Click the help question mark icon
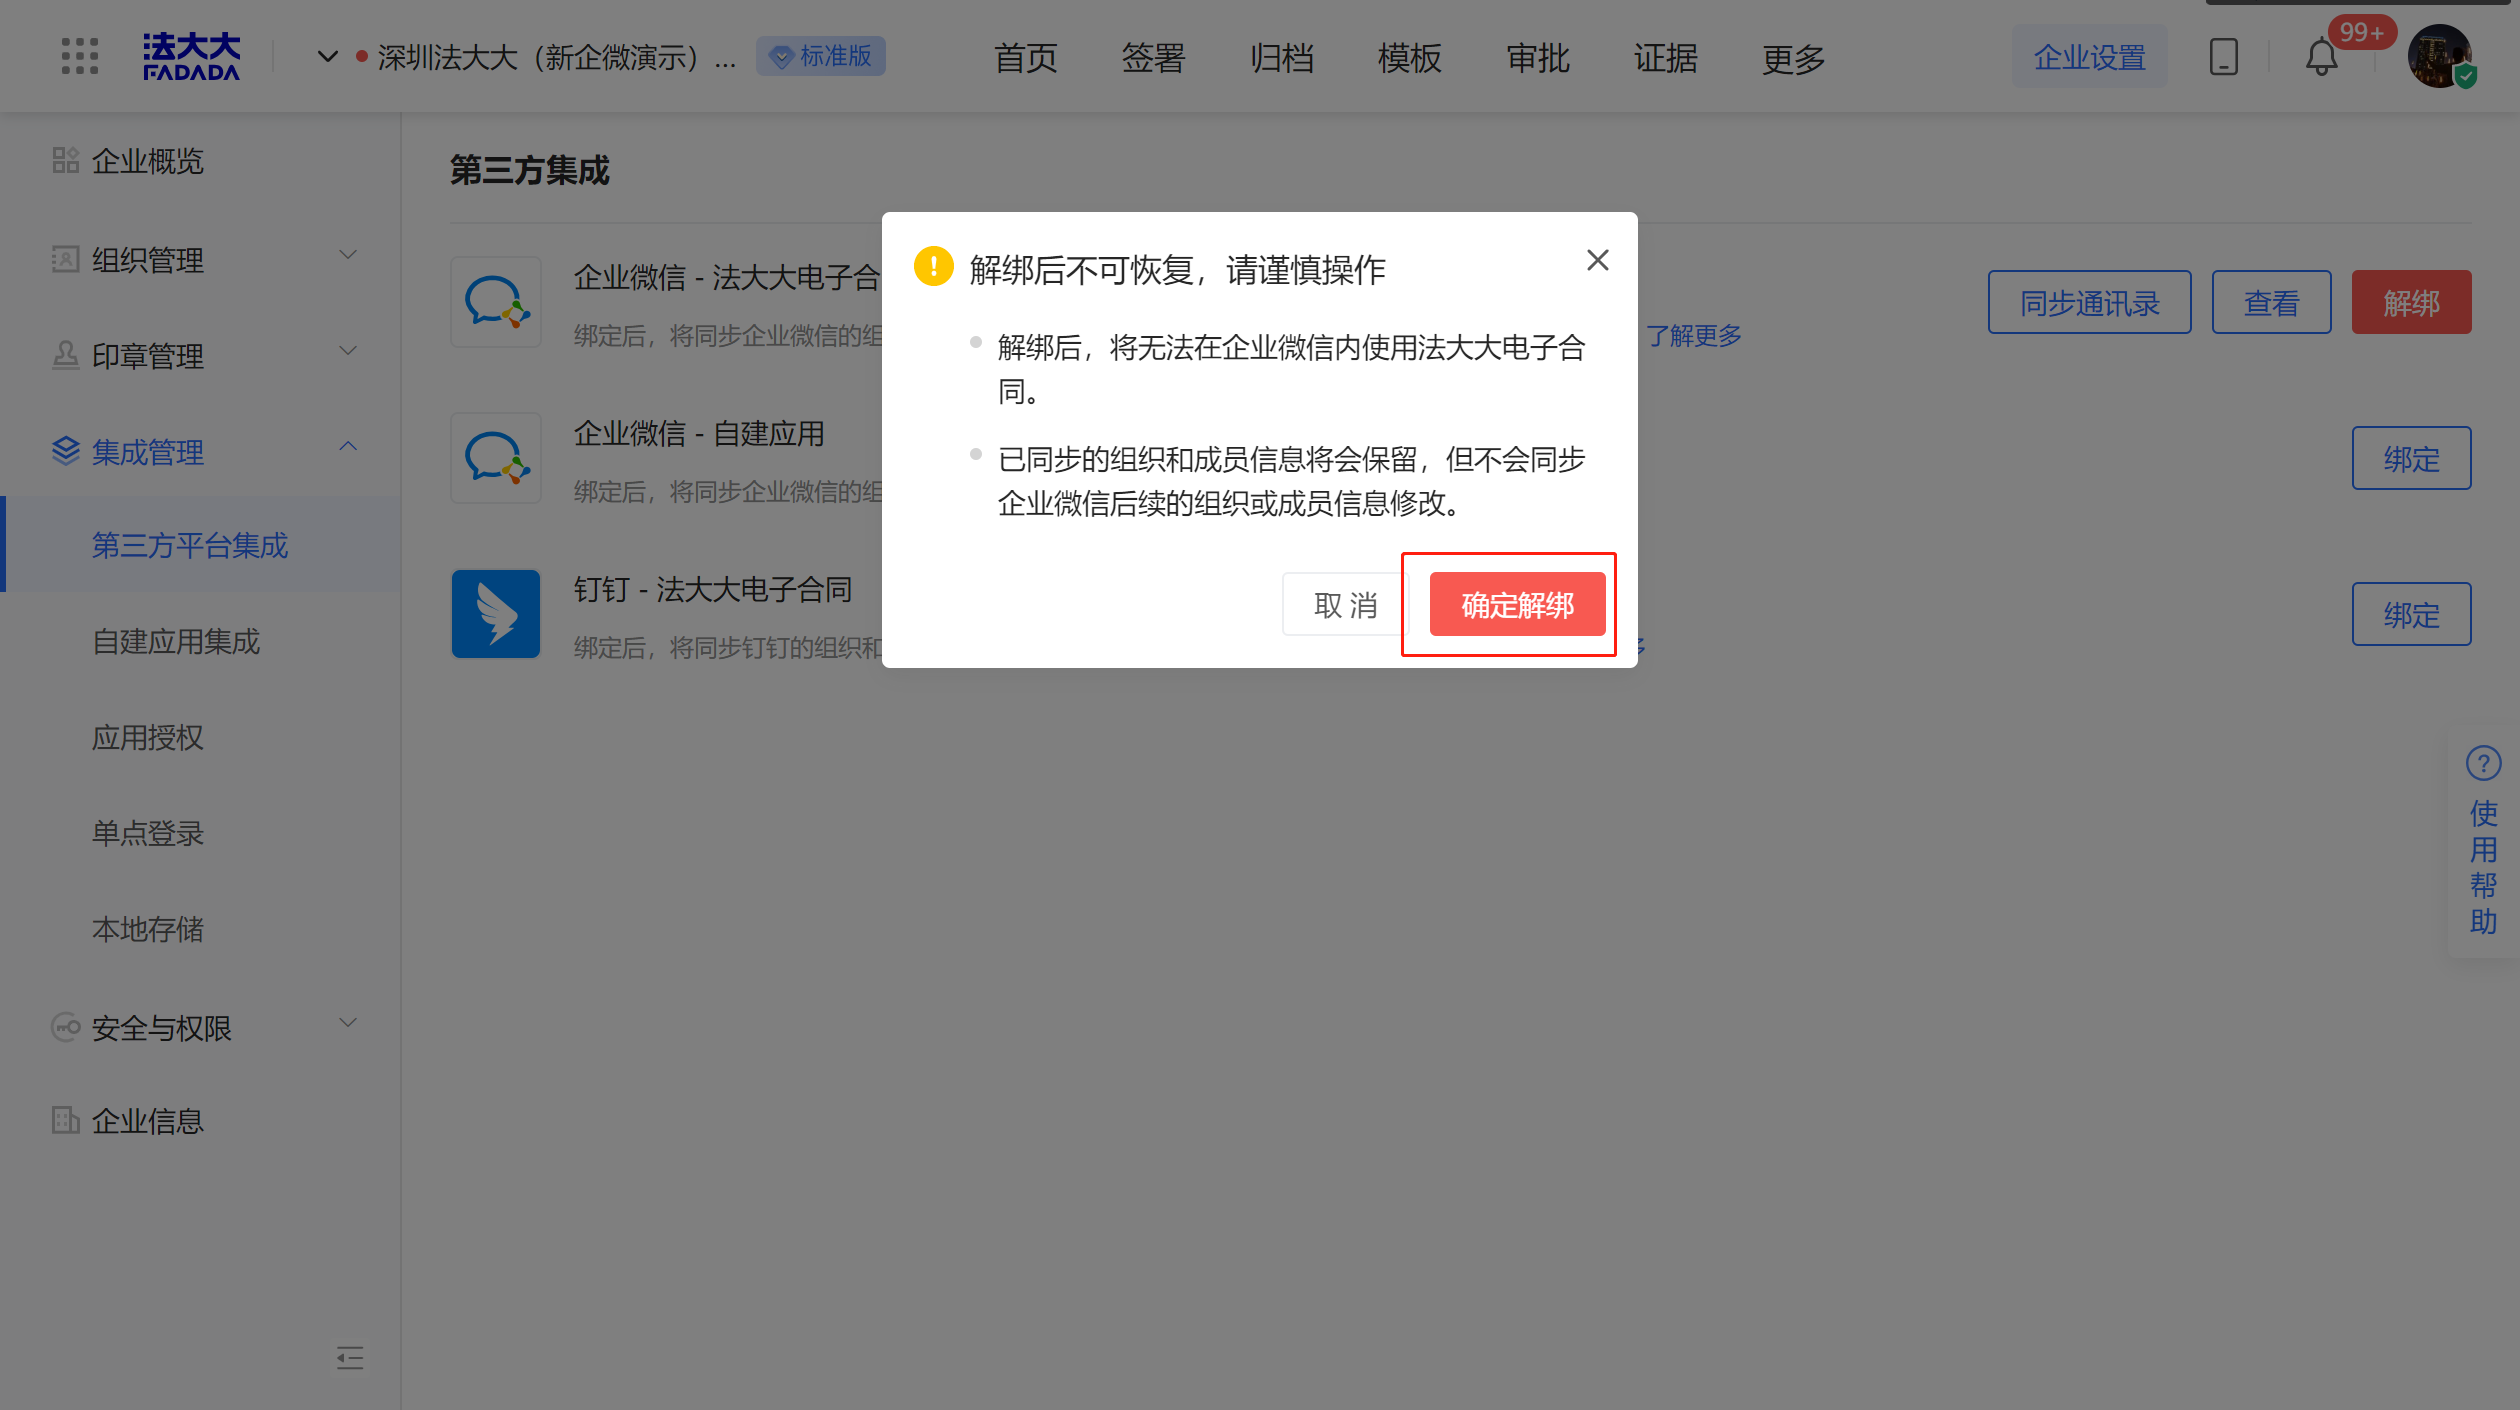 coord(2483,764)
